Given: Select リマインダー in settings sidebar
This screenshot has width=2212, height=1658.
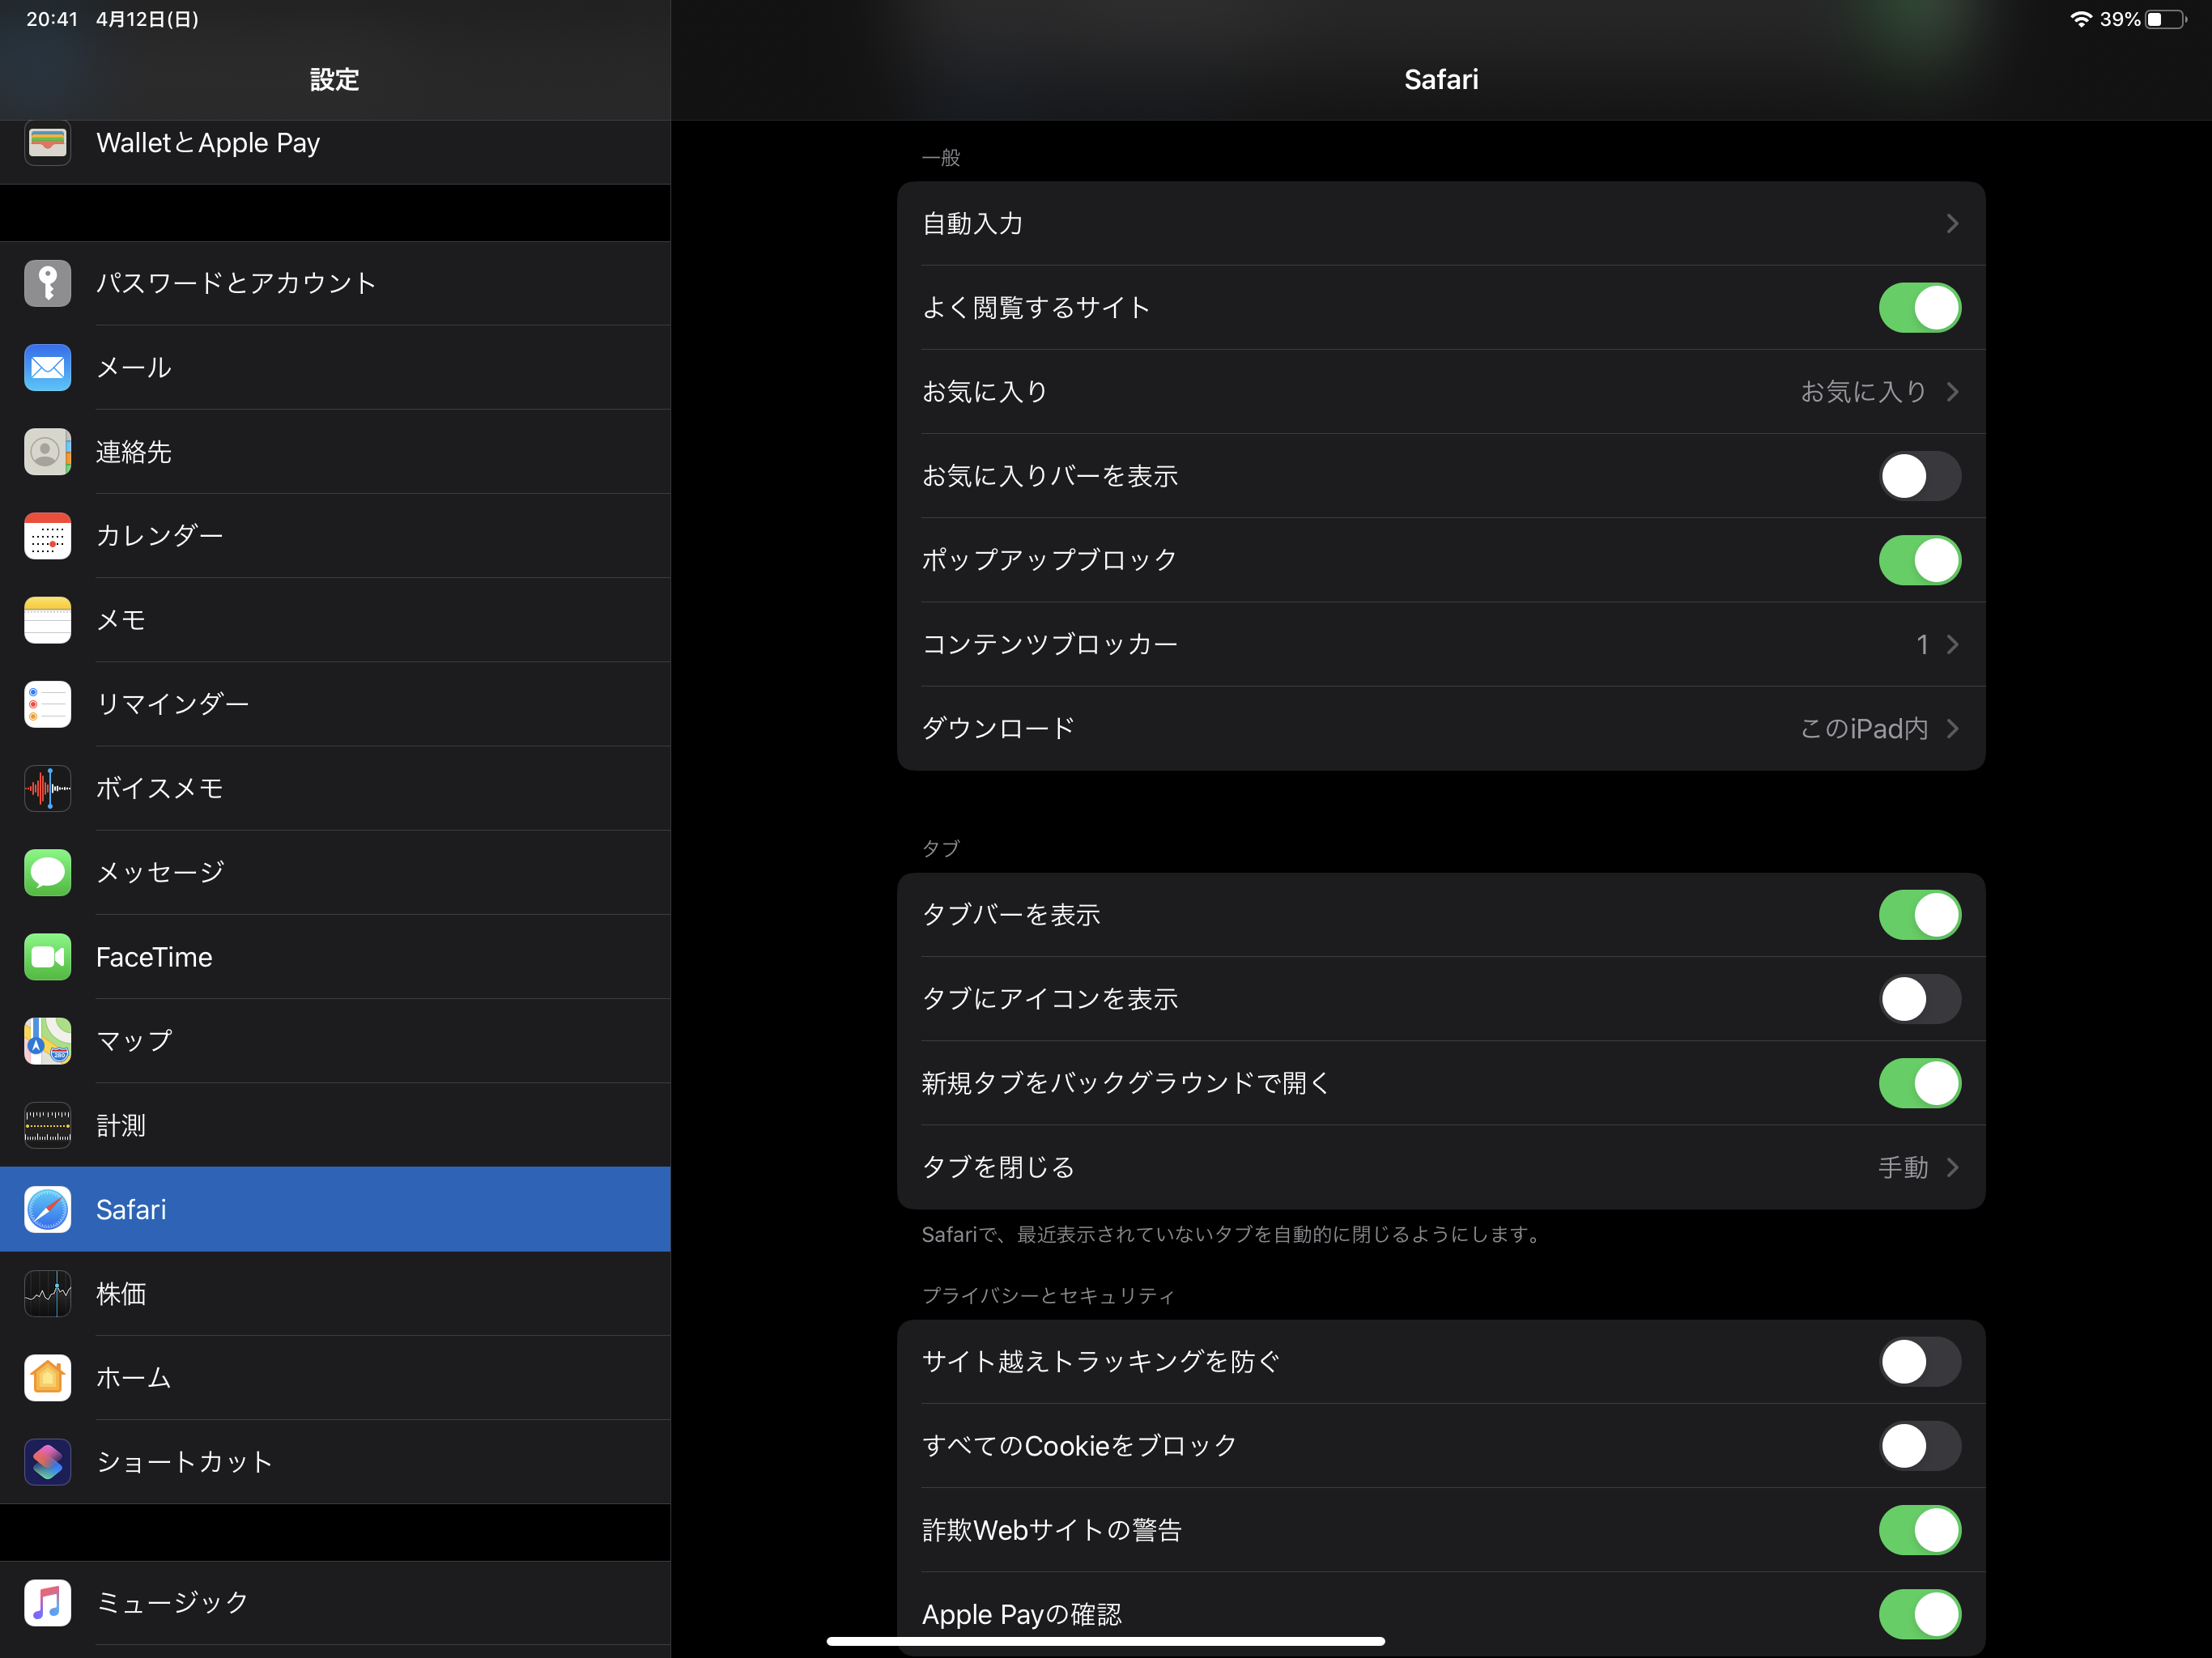Looking at the screenshot, I should pos(335,704).
